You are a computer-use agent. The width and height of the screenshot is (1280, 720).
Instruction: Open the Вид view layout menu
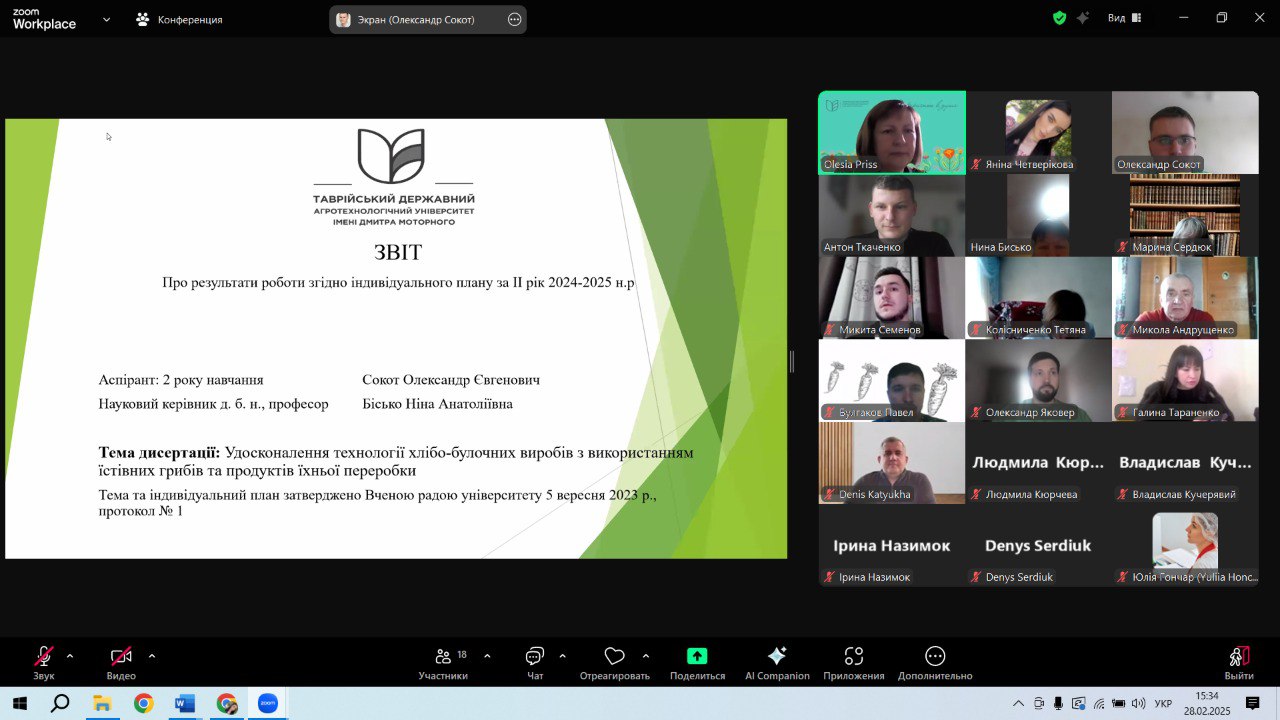(1124, 18)
